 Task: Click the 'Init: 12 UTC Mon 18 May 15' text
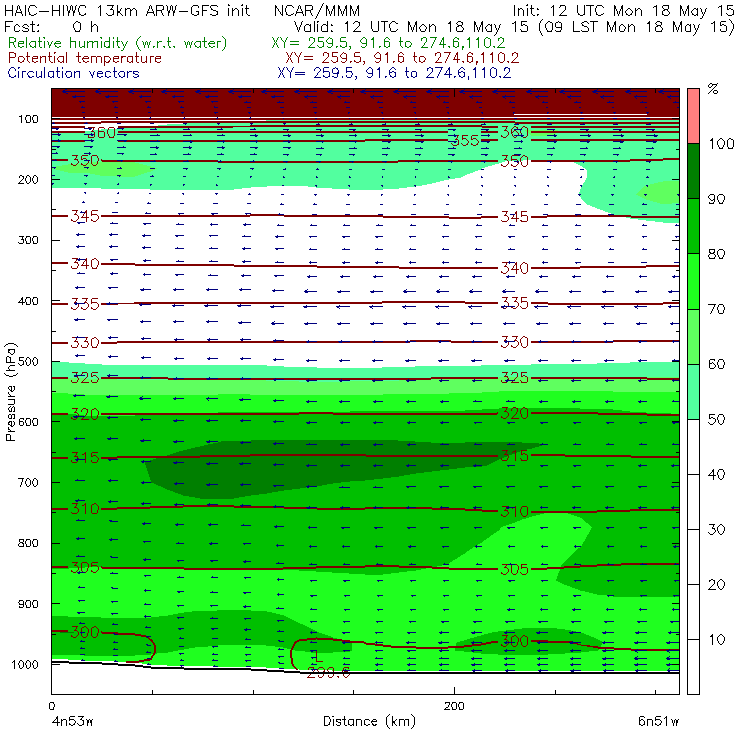point(623,10)
